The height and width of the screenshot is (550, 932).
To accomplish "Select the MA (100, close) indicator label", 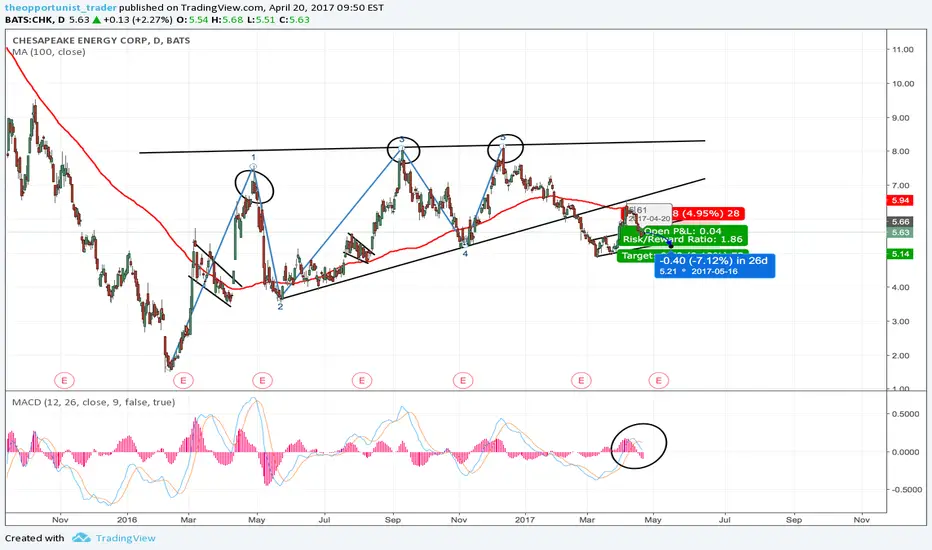I will click(49, 52).
